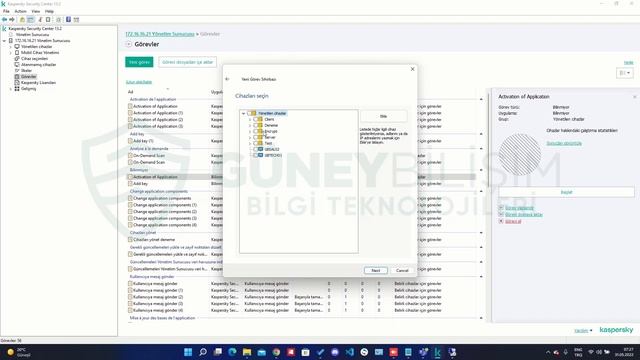Toggle the Show/Hide console tree toolbar icon

tap(31, 20)
